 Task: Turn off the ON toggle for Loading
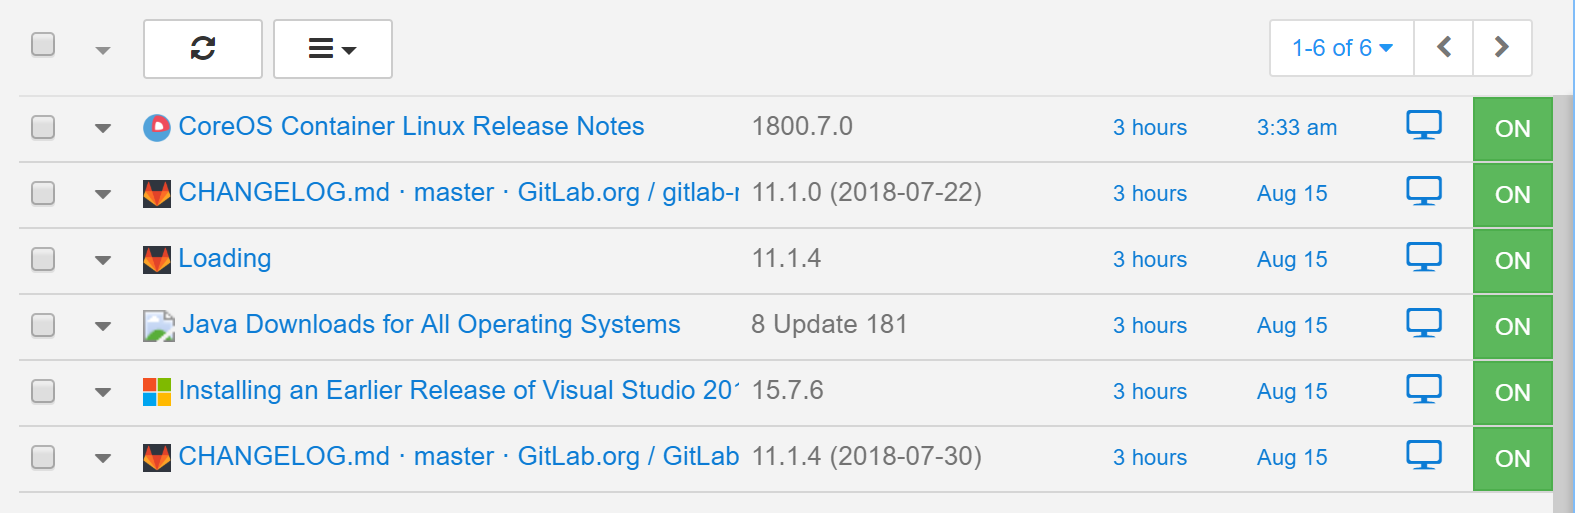(1512, 260)
